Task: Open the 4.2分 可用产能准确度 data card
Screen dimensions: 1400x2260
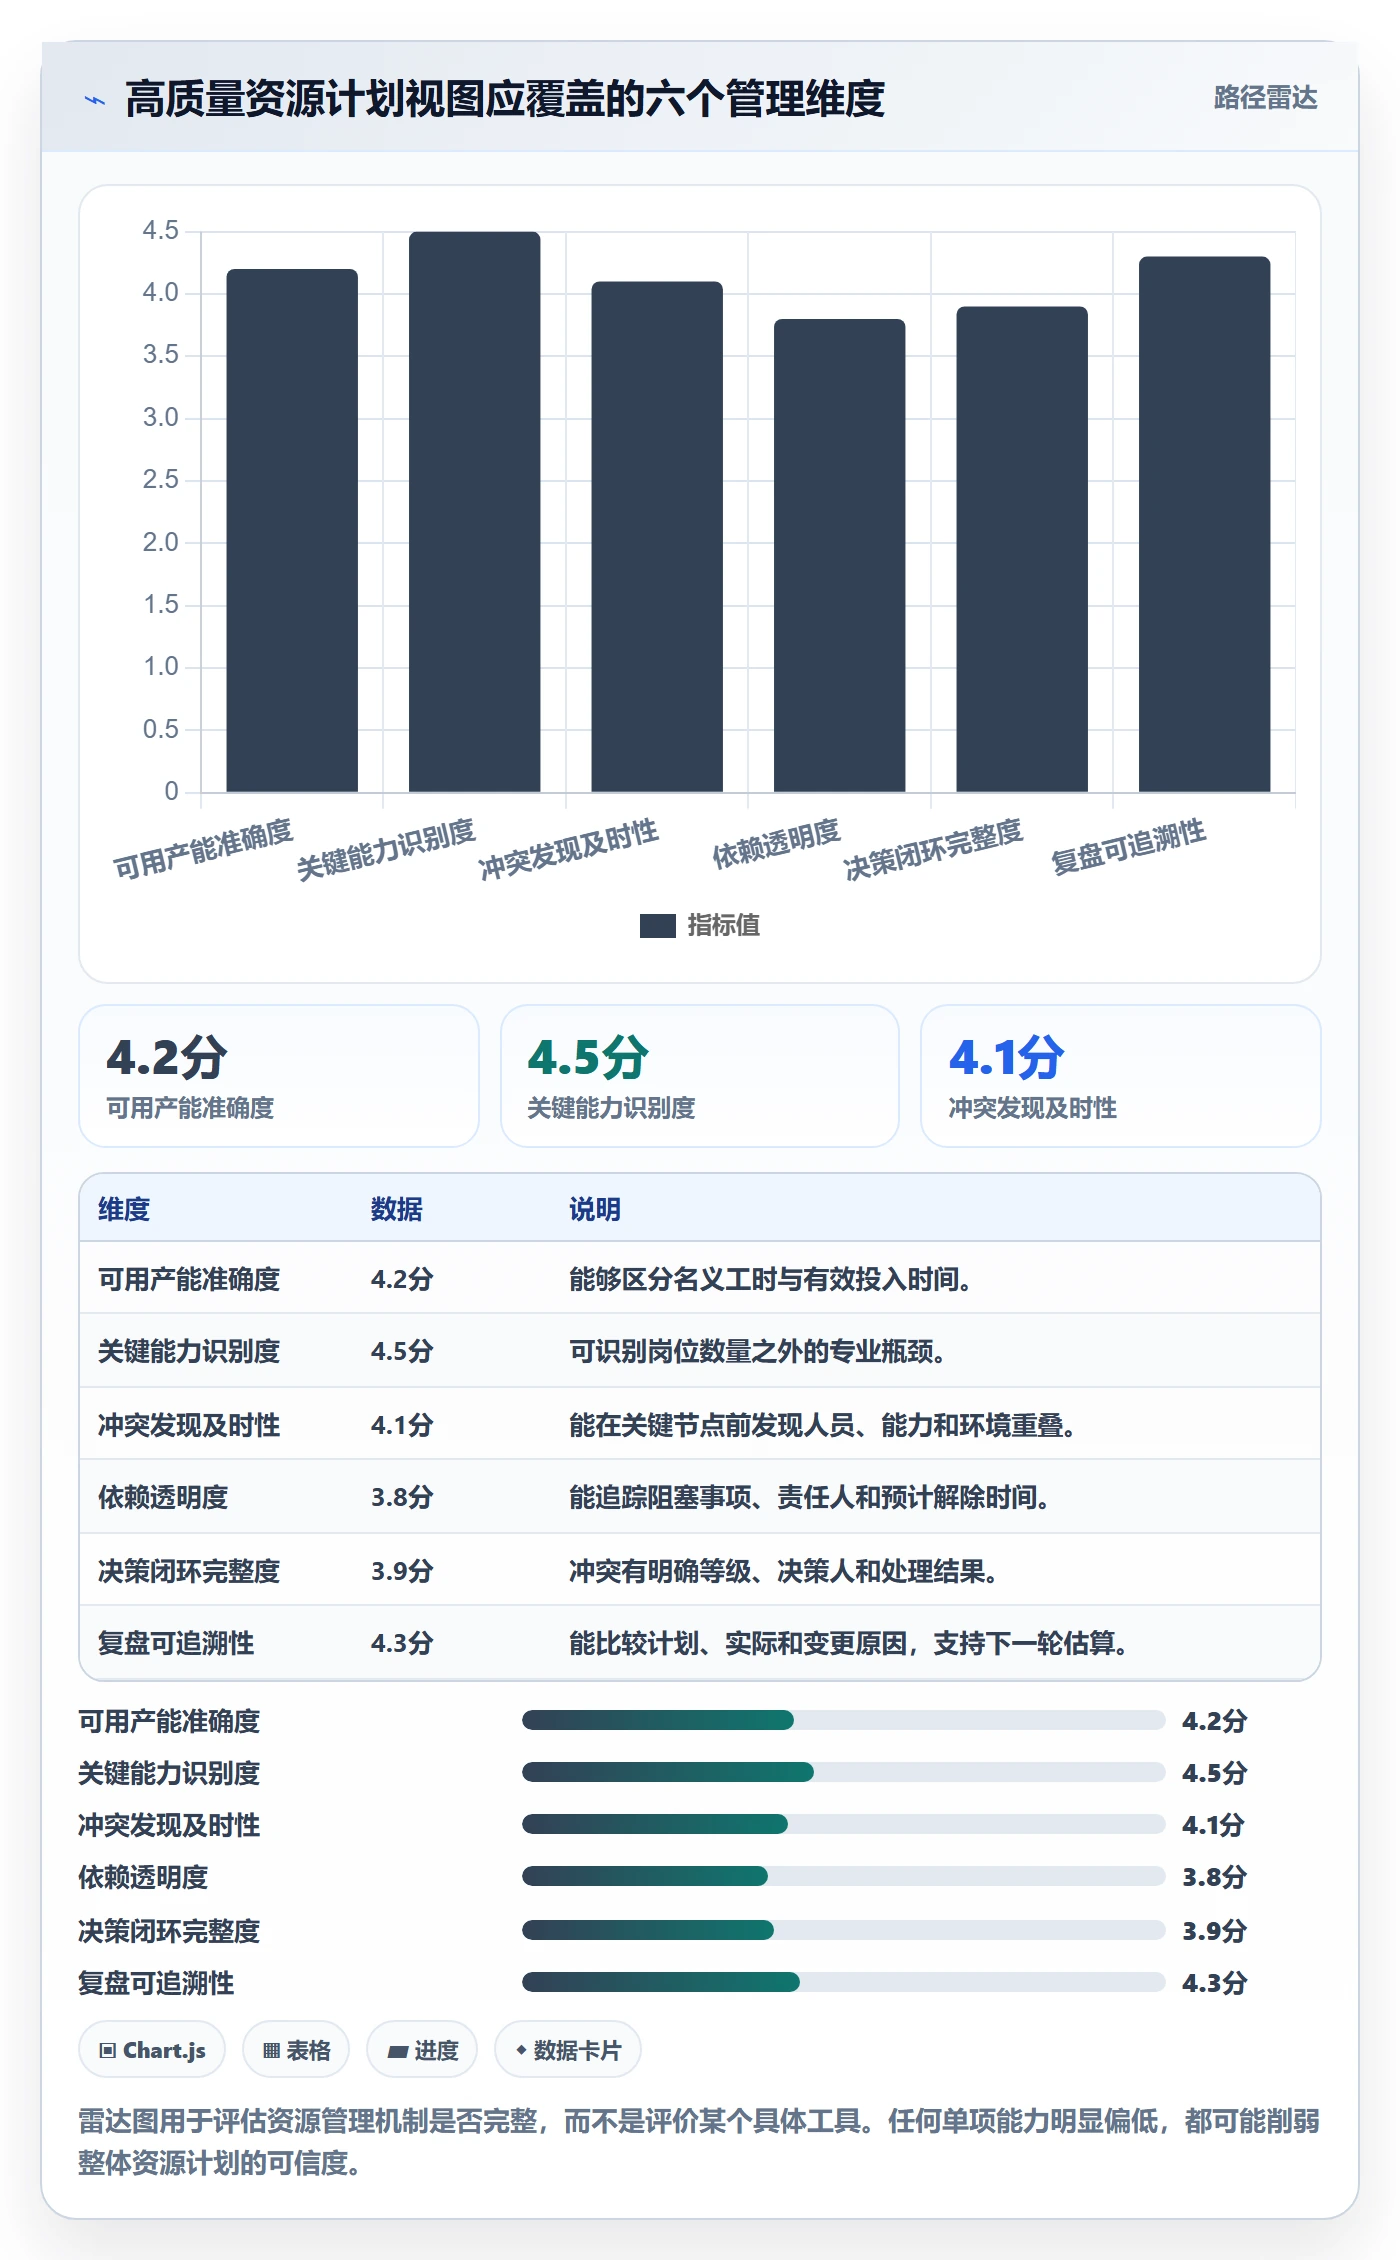Action: coord(279,1076)
